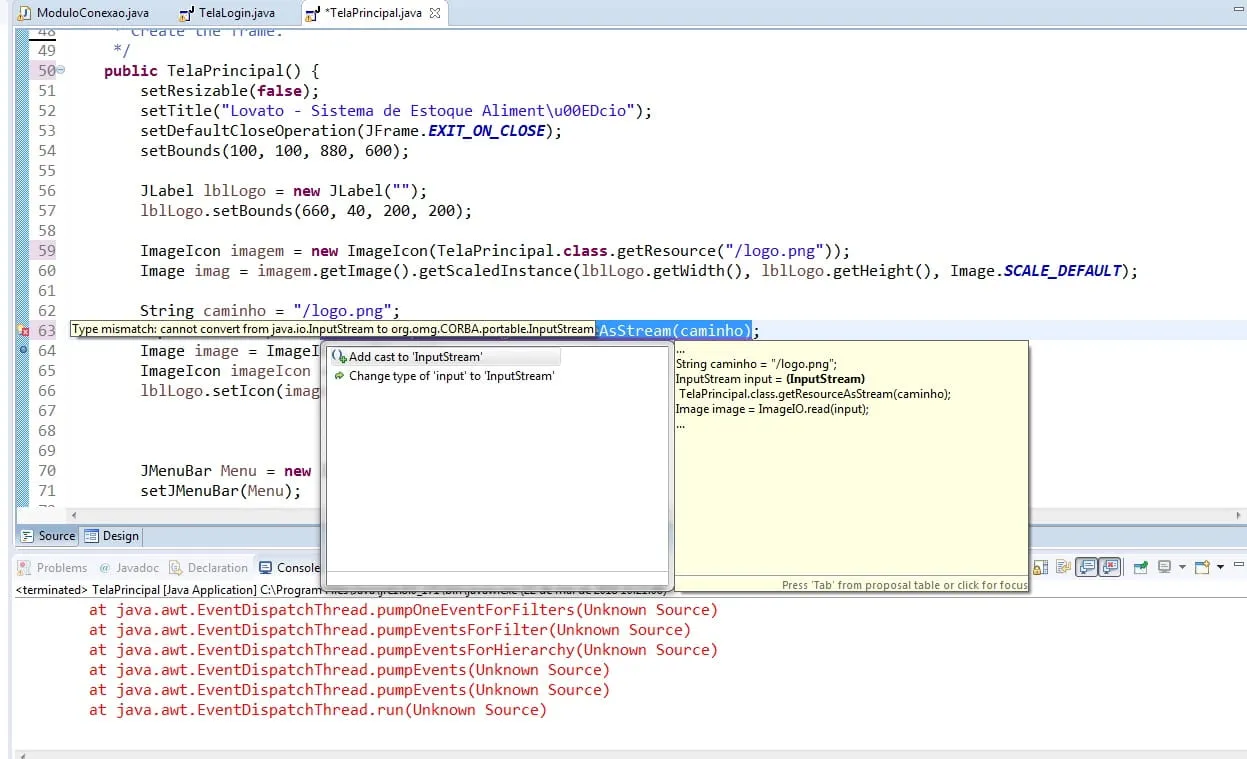Click Java file icon on ModuloConexao.java tab
The width and height of the screenshot is (1247, 759).
click(x=24, y=14)
